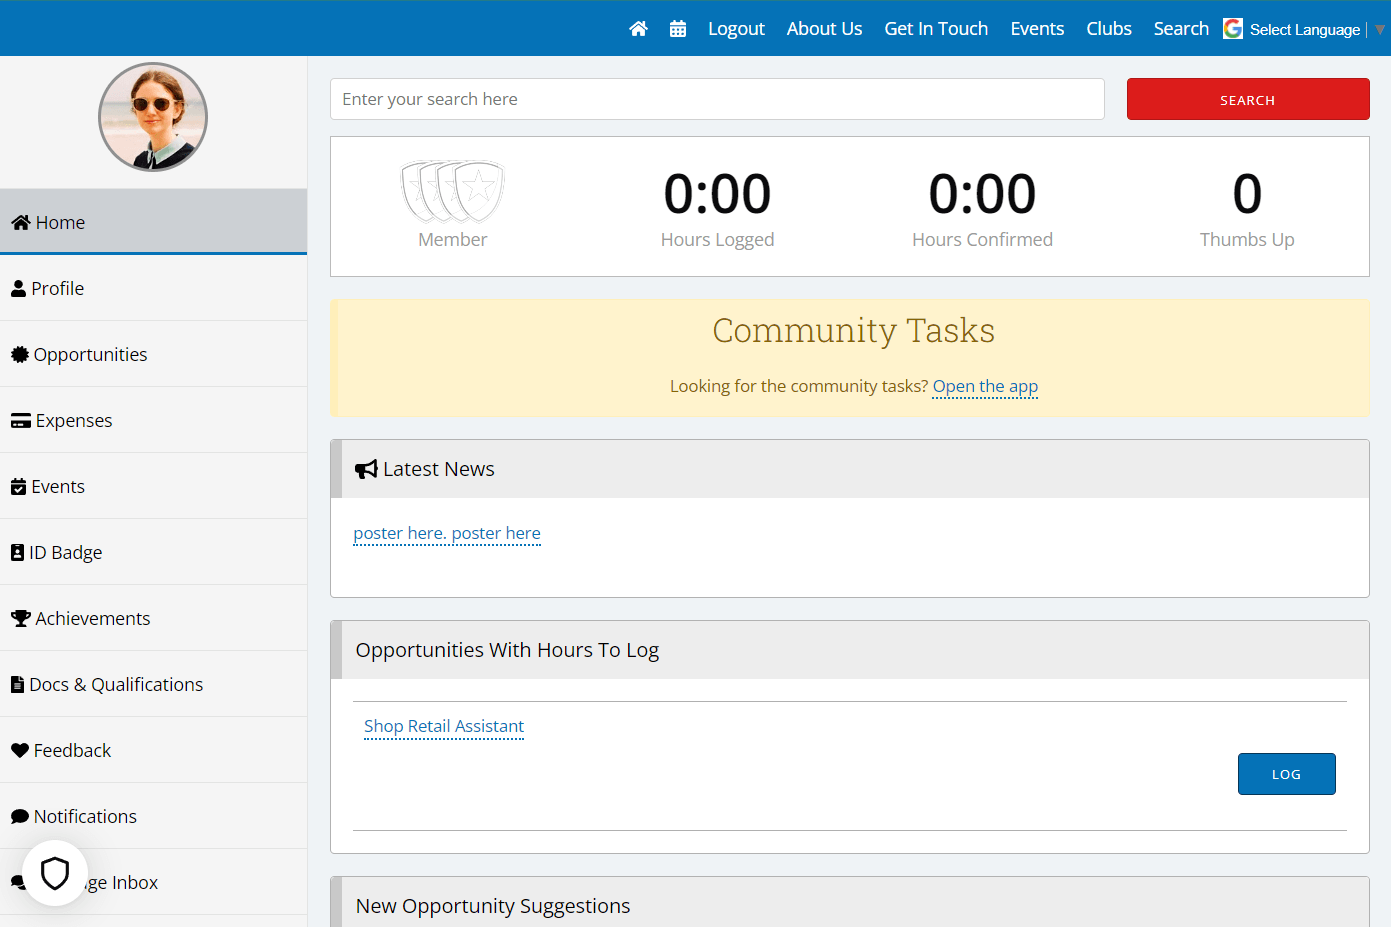The height and width of the screenshot is (927, 1391).
Task: Click the language dropdown arrow
Action: click(x=1380, y=30)
